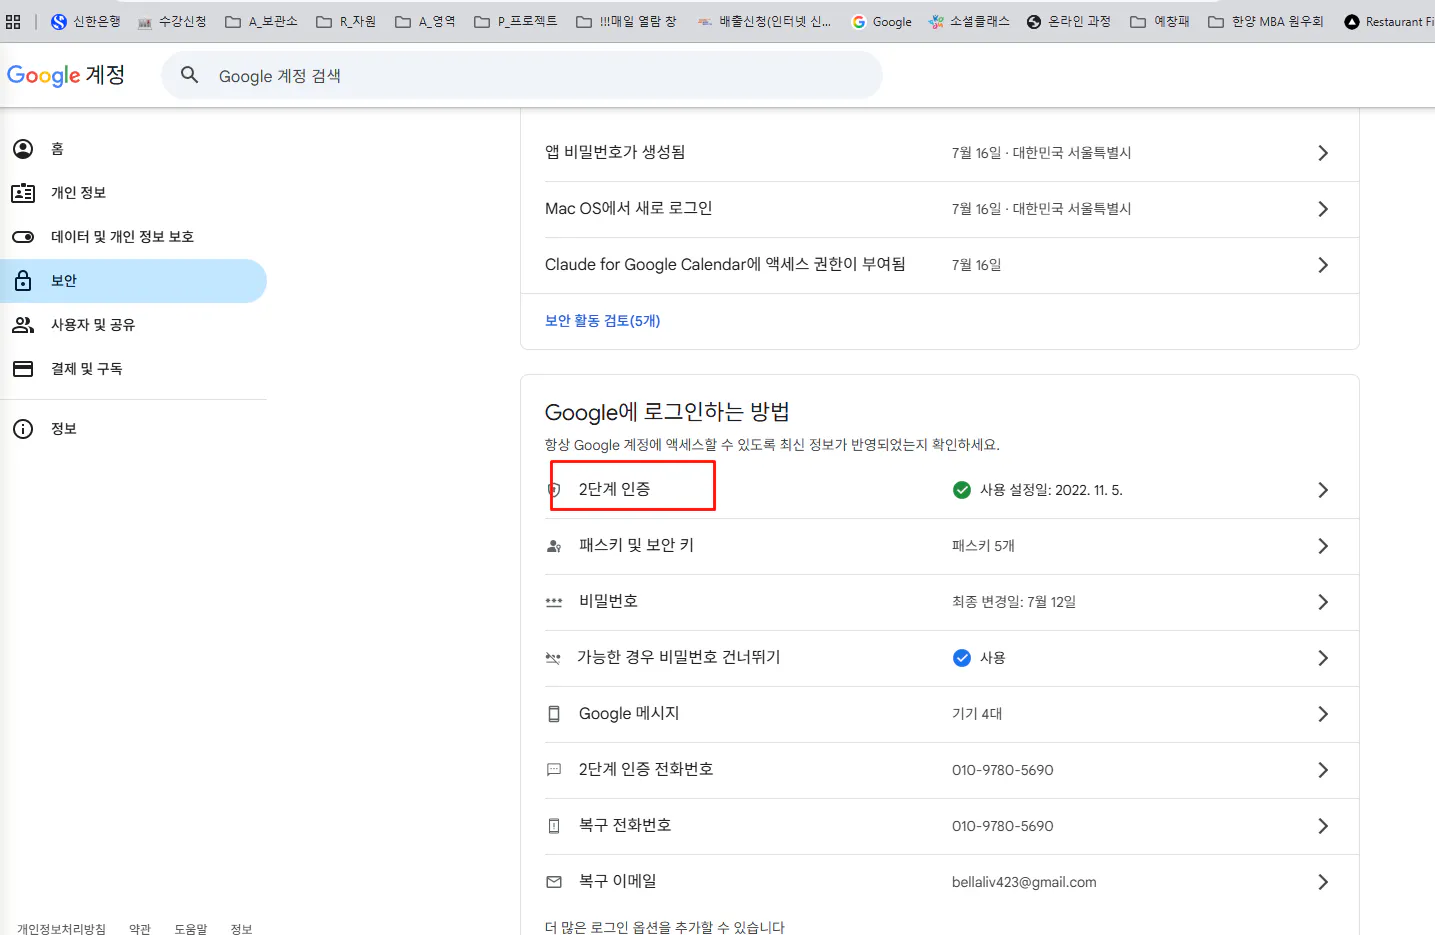
Task: Open the Restaurant bookmark
Action: coord(1389,21)
